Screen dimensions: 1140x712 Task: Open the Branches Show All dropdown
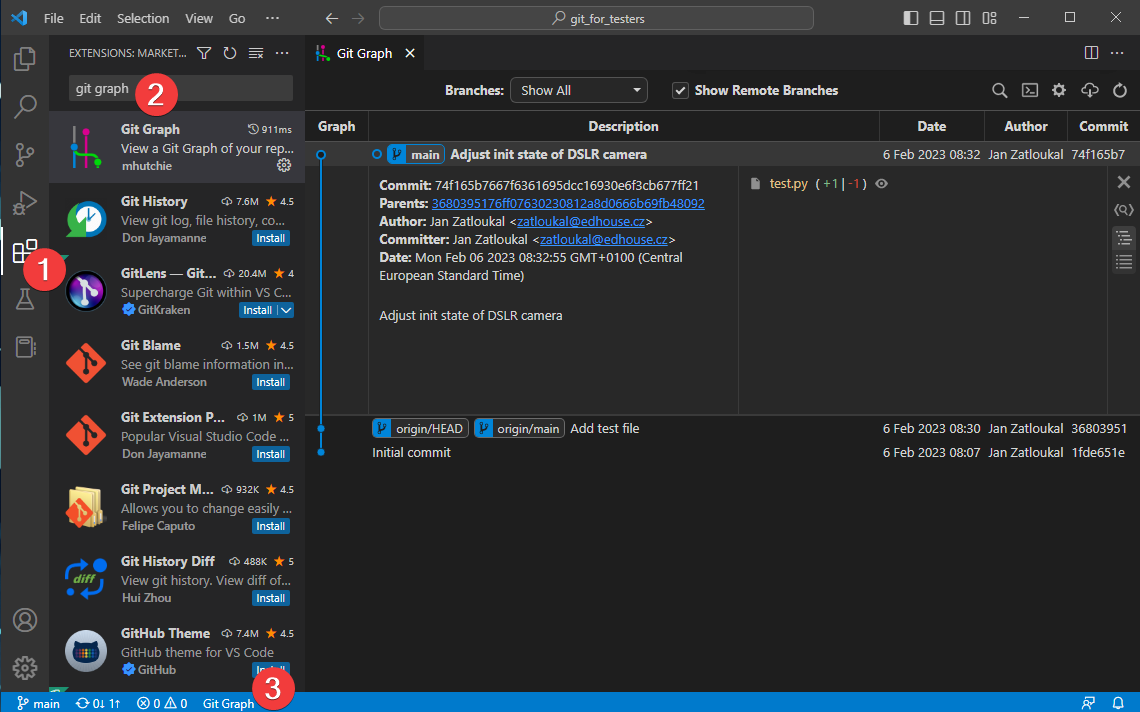click(x=579, y=90)
